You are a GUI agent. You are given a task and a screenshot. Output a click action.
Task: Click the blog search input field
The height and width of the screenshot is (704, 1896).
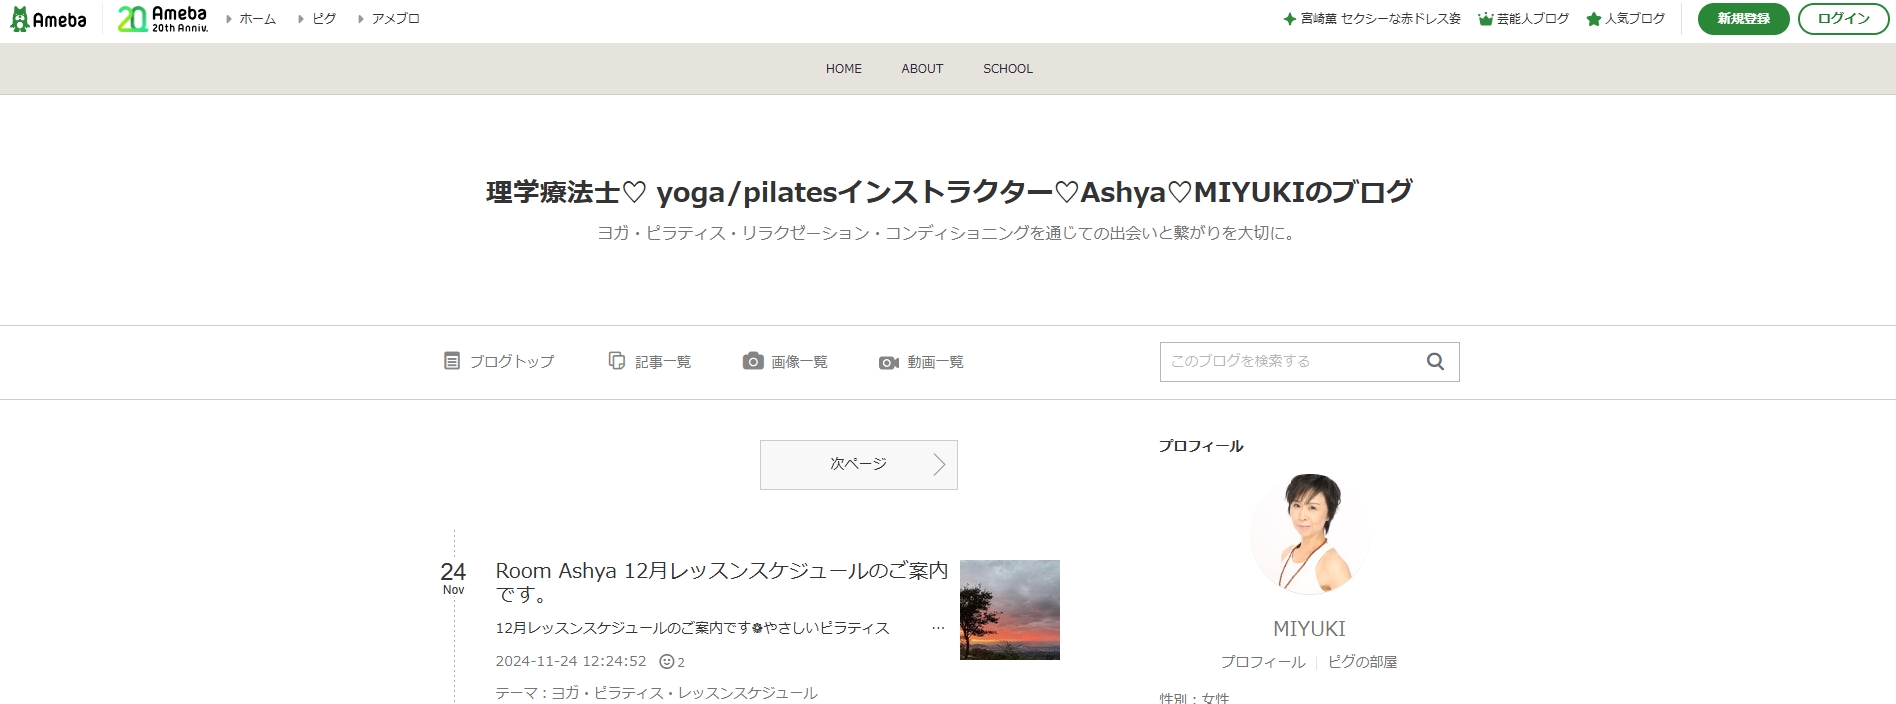click(x=1290, y=362)
